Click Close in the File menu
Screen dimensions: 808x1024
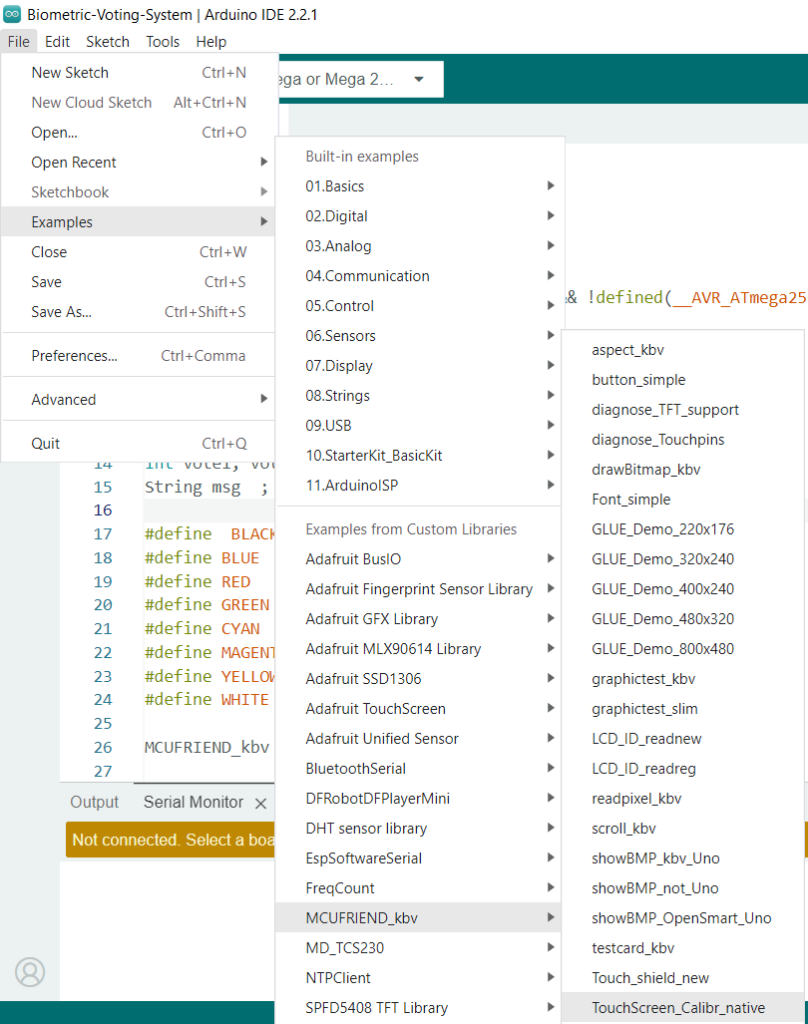[138, 252]
